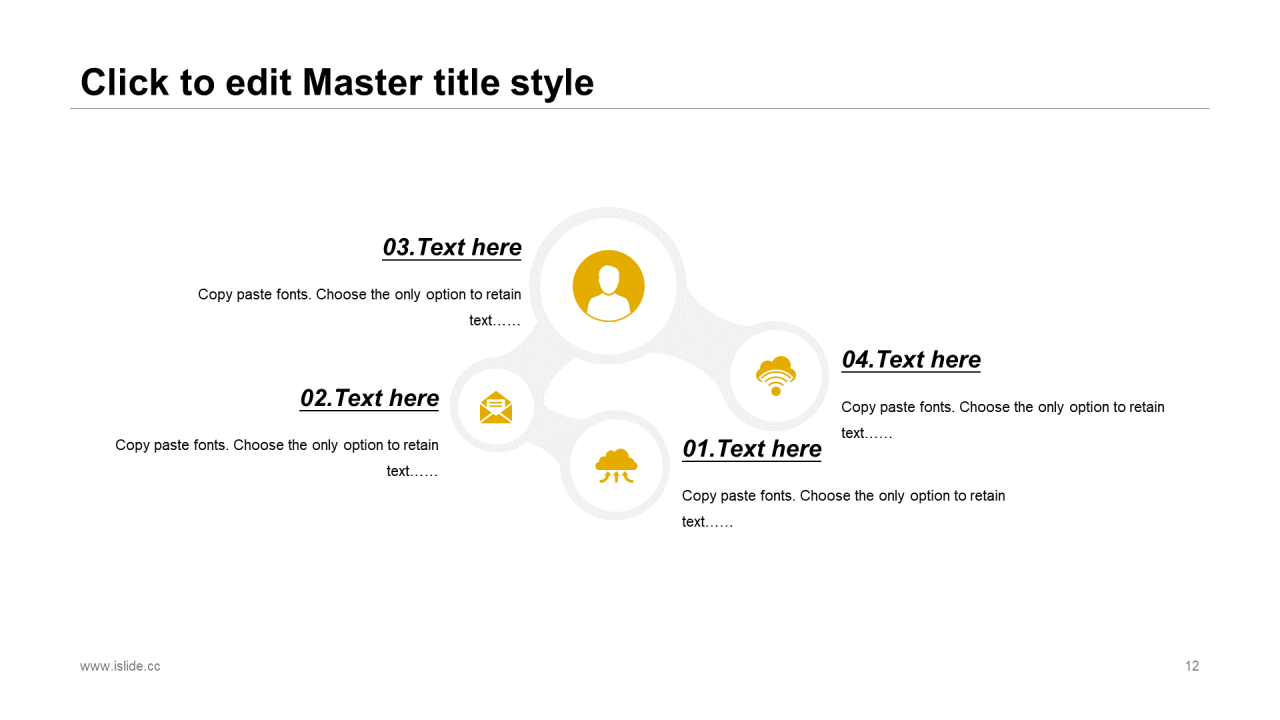This screenshot has height=720, width=1280.
Task: Click the paragraph under '04.Text here'
Action: [x=1002, y=420]
